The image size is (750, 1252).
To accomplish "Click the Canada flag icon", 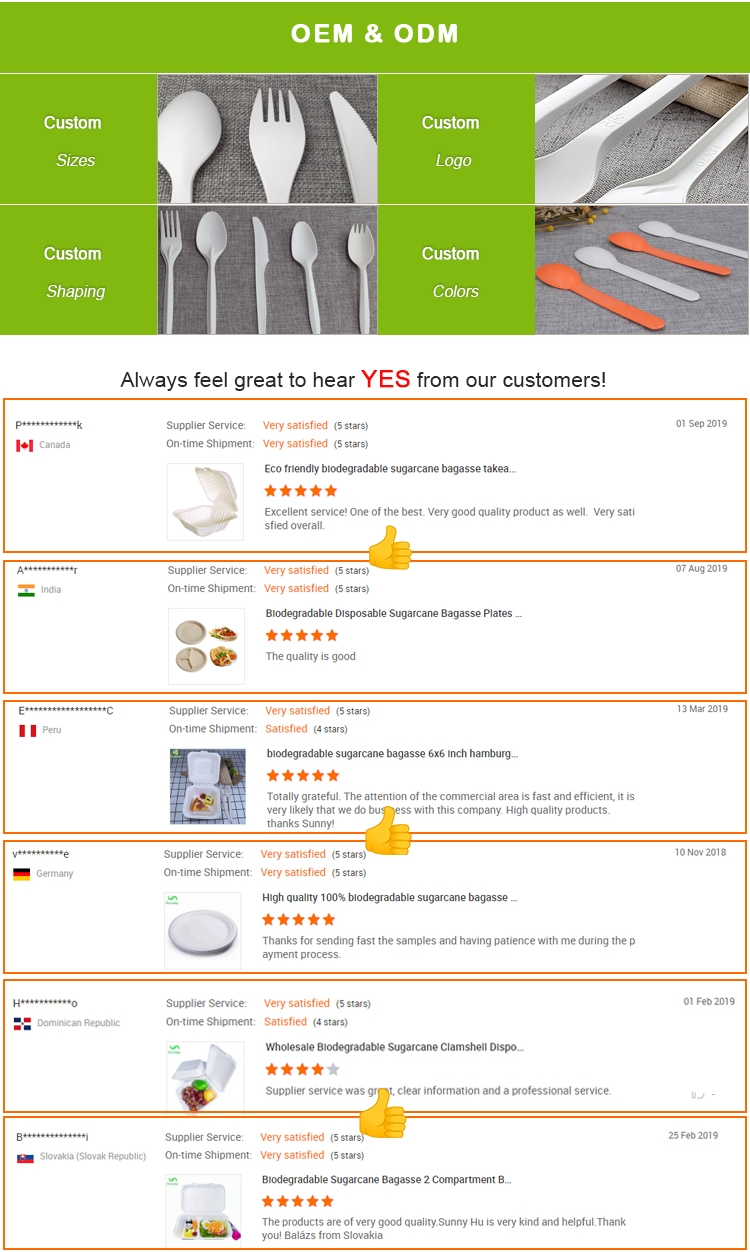I will point(24,446).
